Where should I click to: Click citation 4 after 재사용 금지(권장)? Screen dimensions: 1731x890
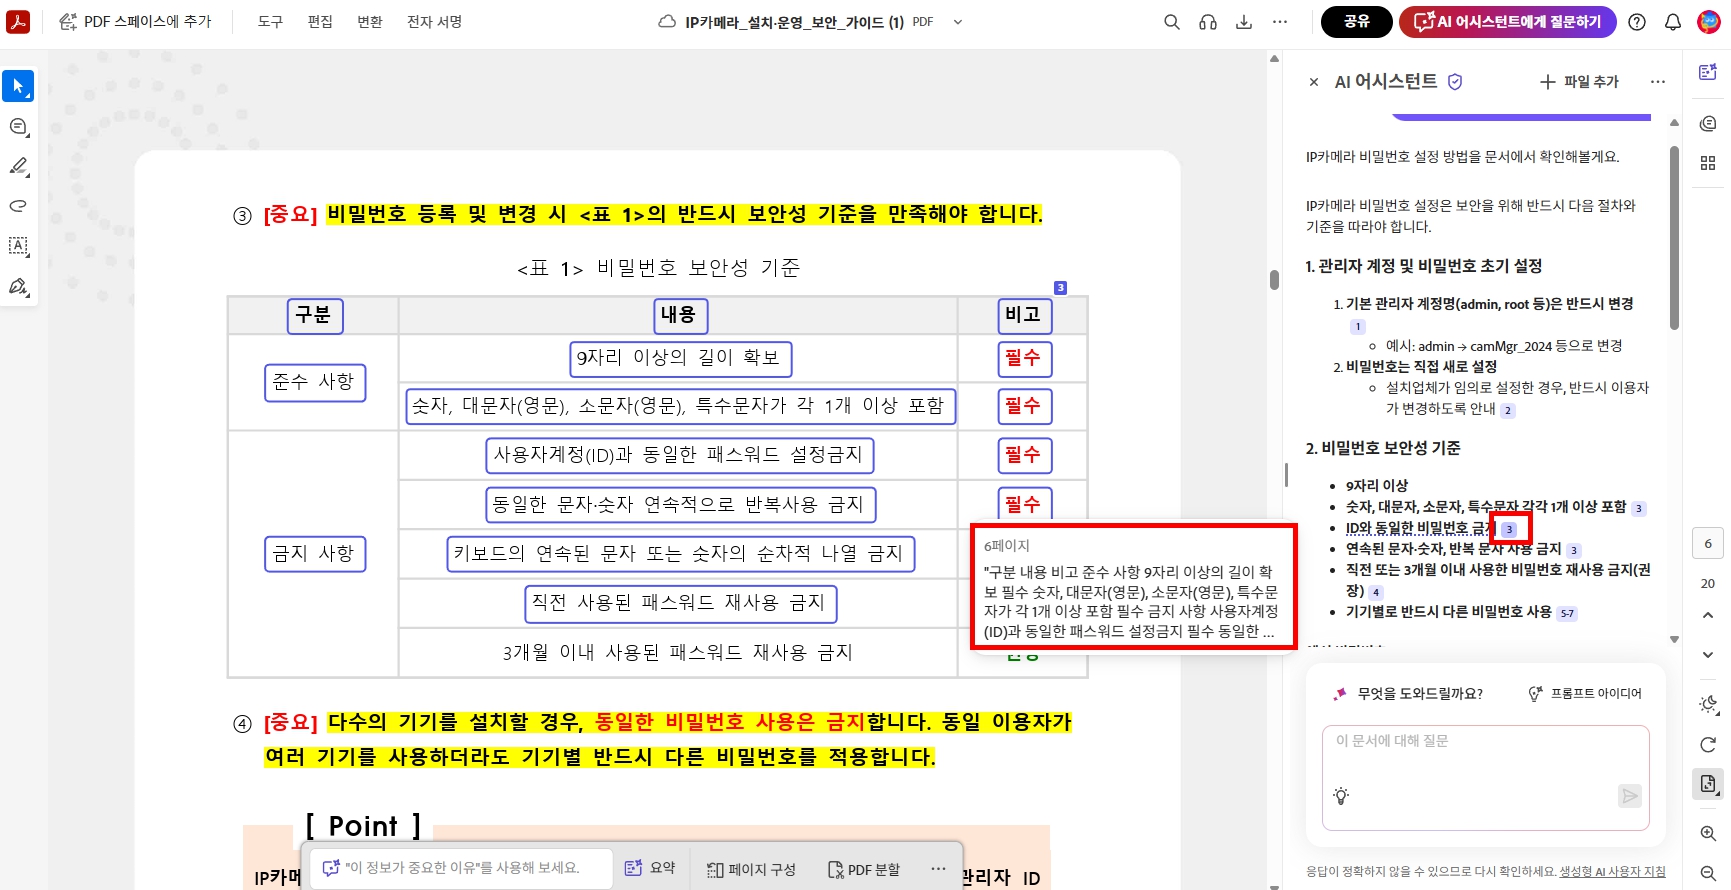(x=1376, y=592)
